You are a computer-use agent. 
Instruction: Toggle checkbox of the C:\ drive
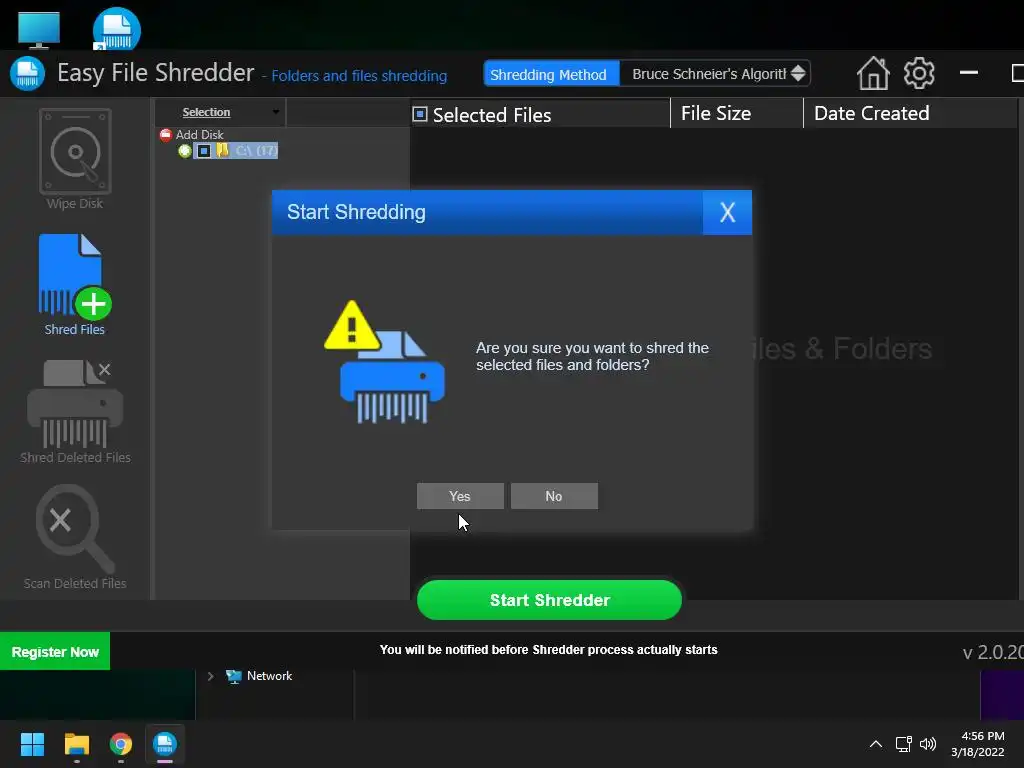coord(204,151)
